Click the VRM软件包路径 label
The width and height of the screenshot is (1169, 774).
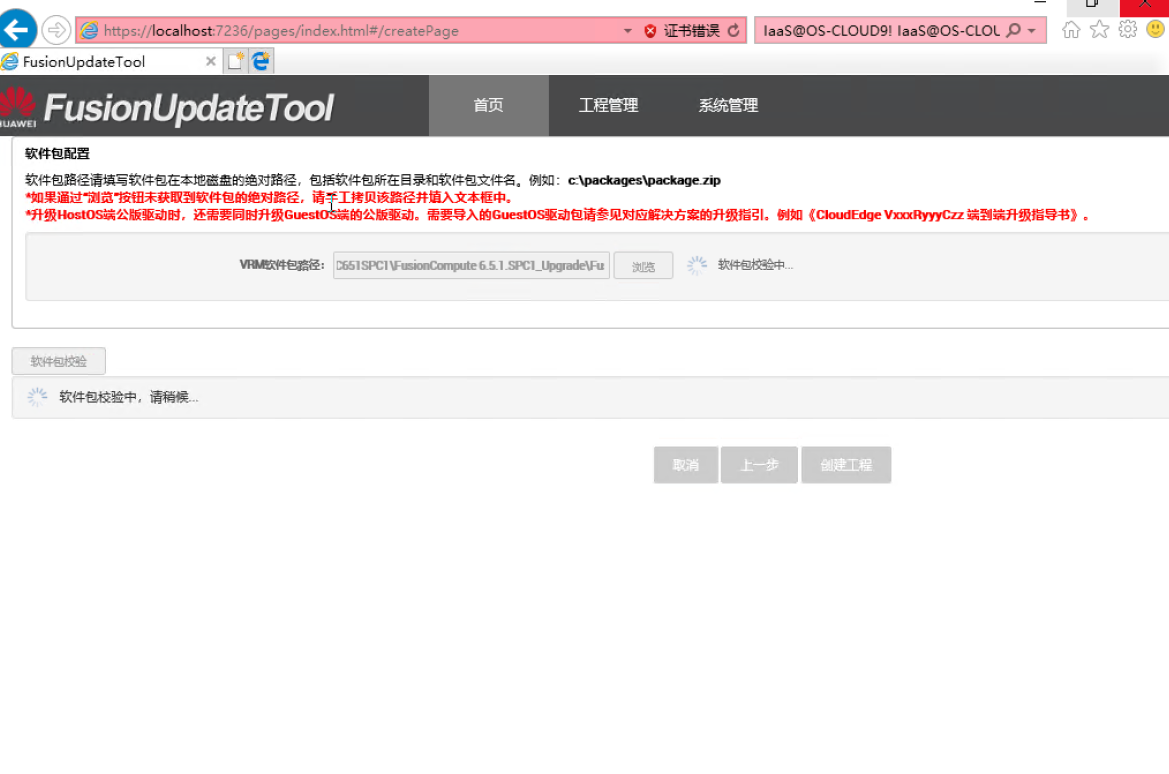coord(282,265)
